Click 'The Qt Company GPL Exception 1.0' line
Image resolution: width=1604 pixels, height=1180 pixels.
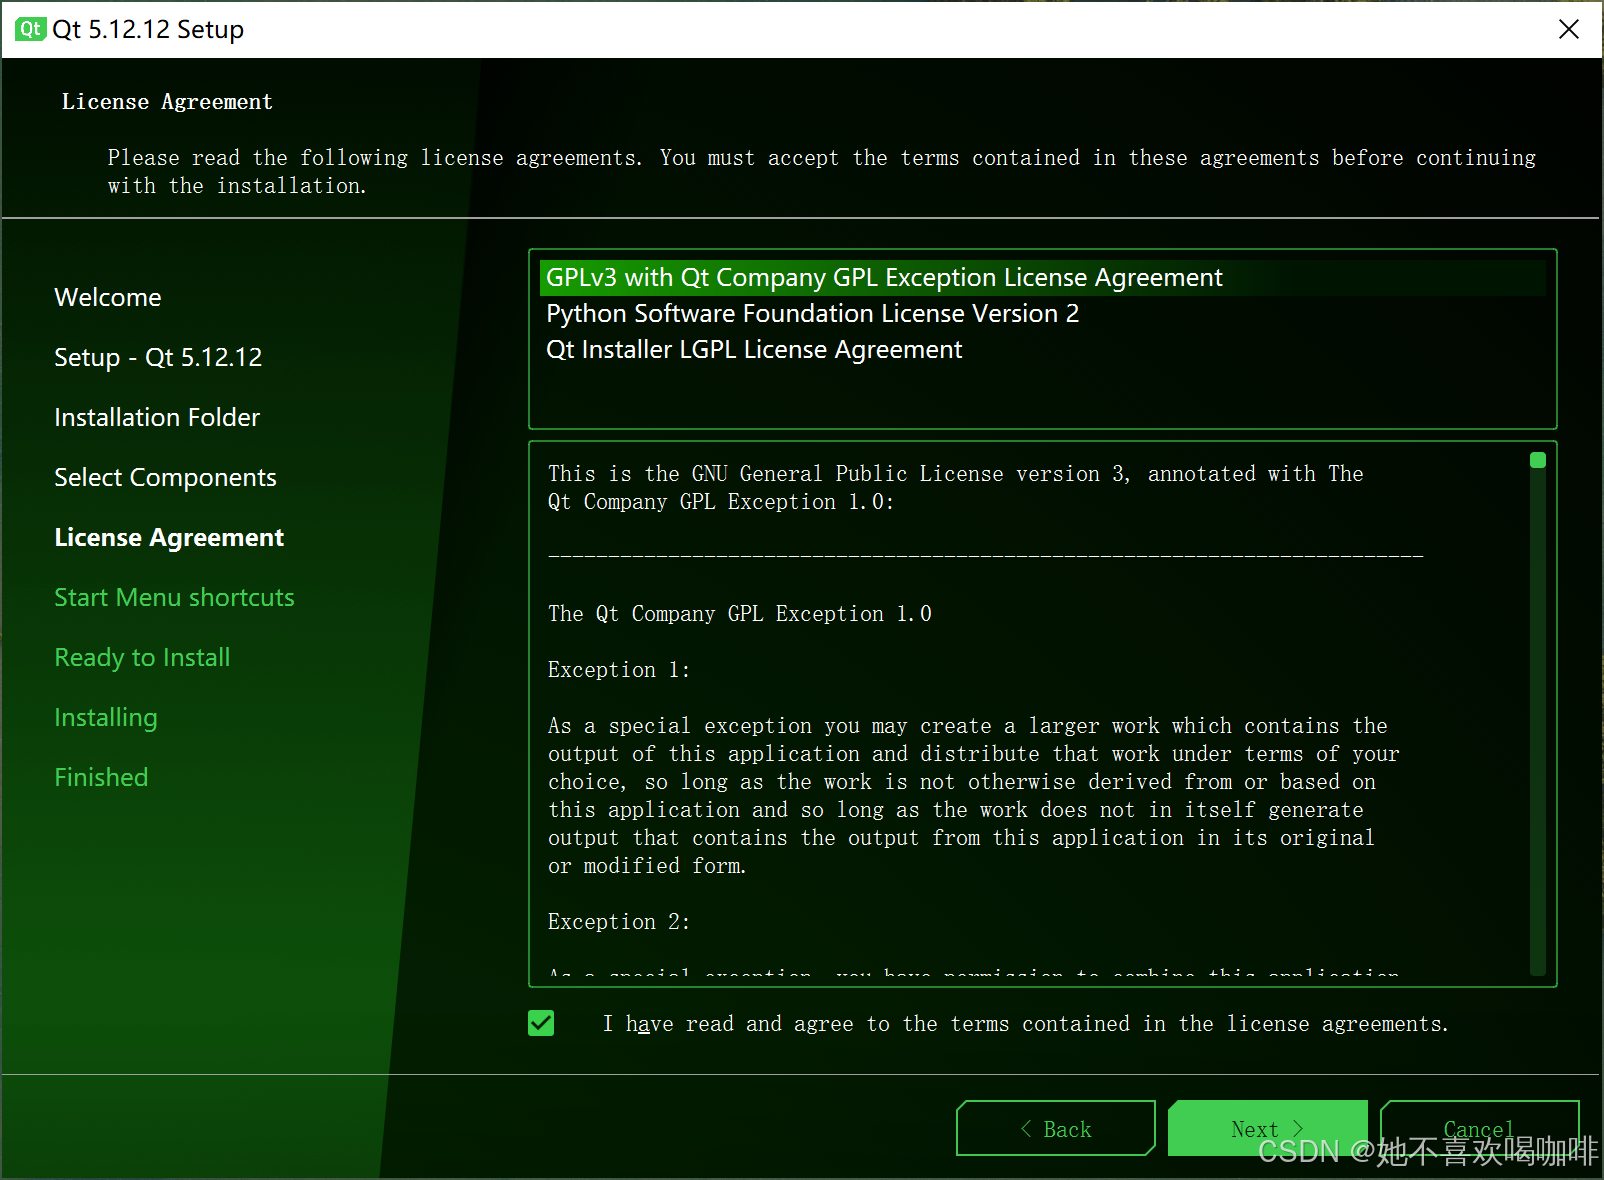coord(739,614)
